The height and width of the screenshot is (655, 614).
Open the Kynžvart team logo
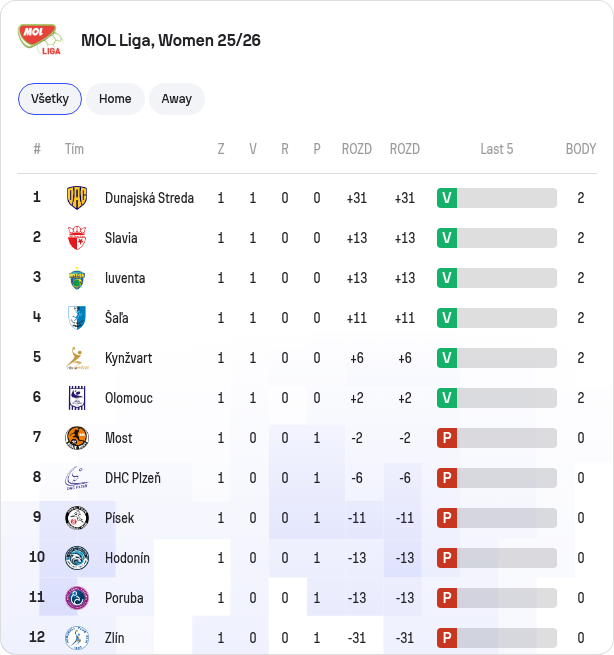(x=77, y=358)
